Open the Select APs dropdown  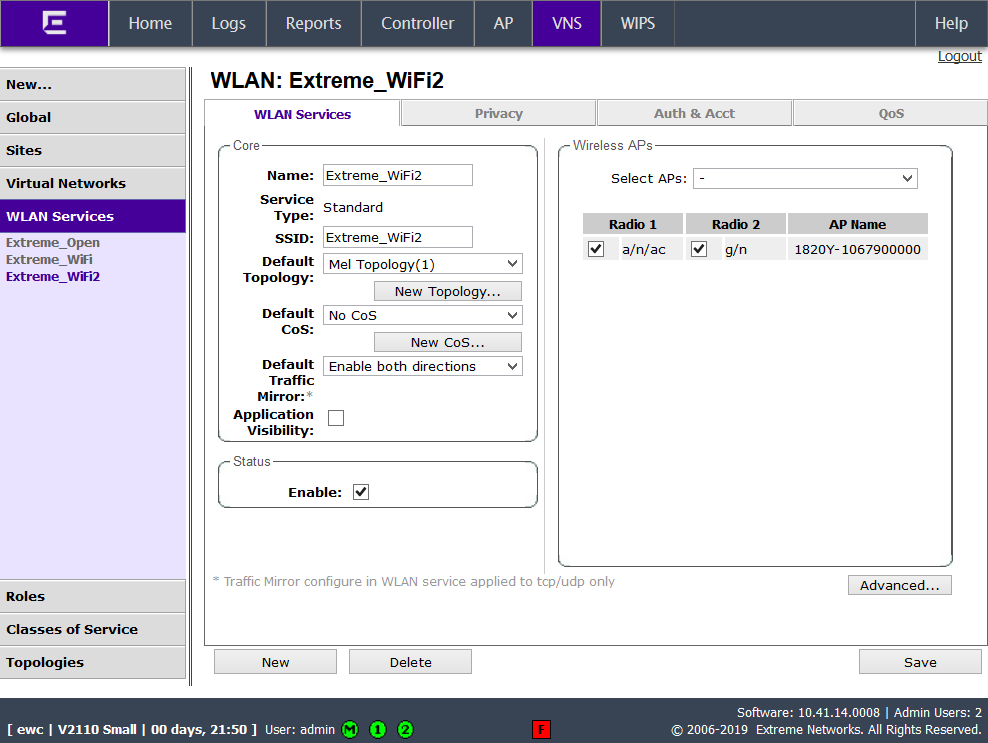coord(805,178)
